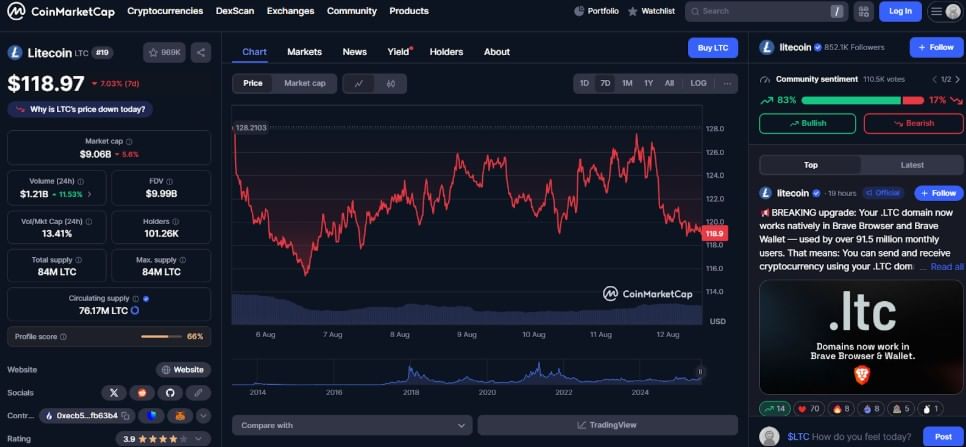Switch to the About tab
This screenshot has width=966, height=447.
[497, 52]
